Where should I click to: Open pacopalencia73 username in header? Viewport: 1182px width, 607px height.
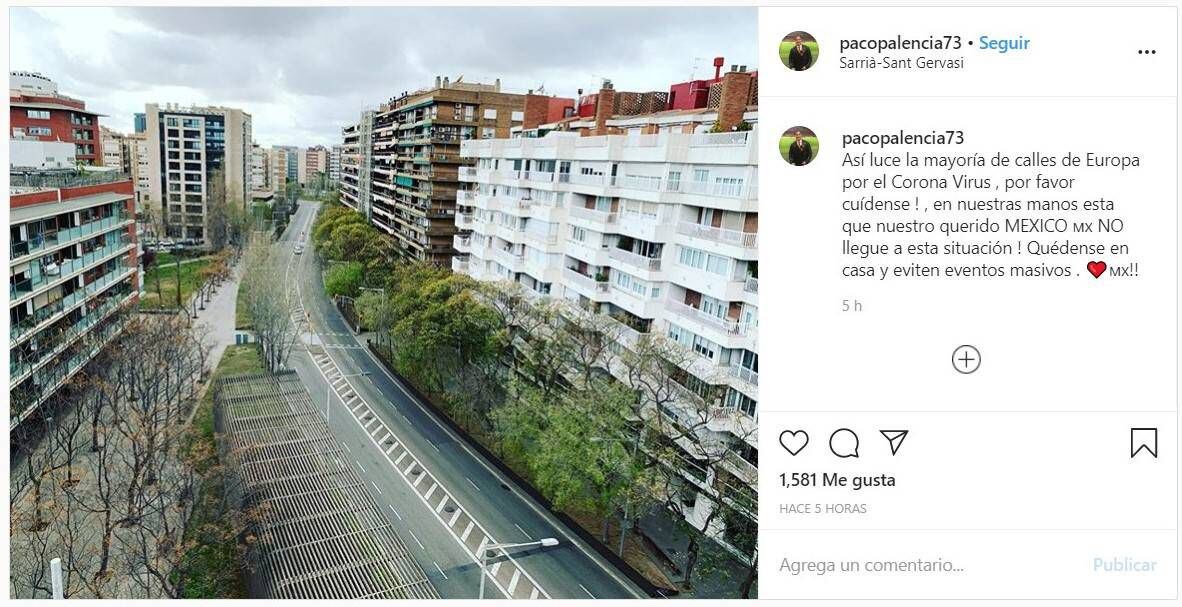pyautogui.click(x=900, y=43)
